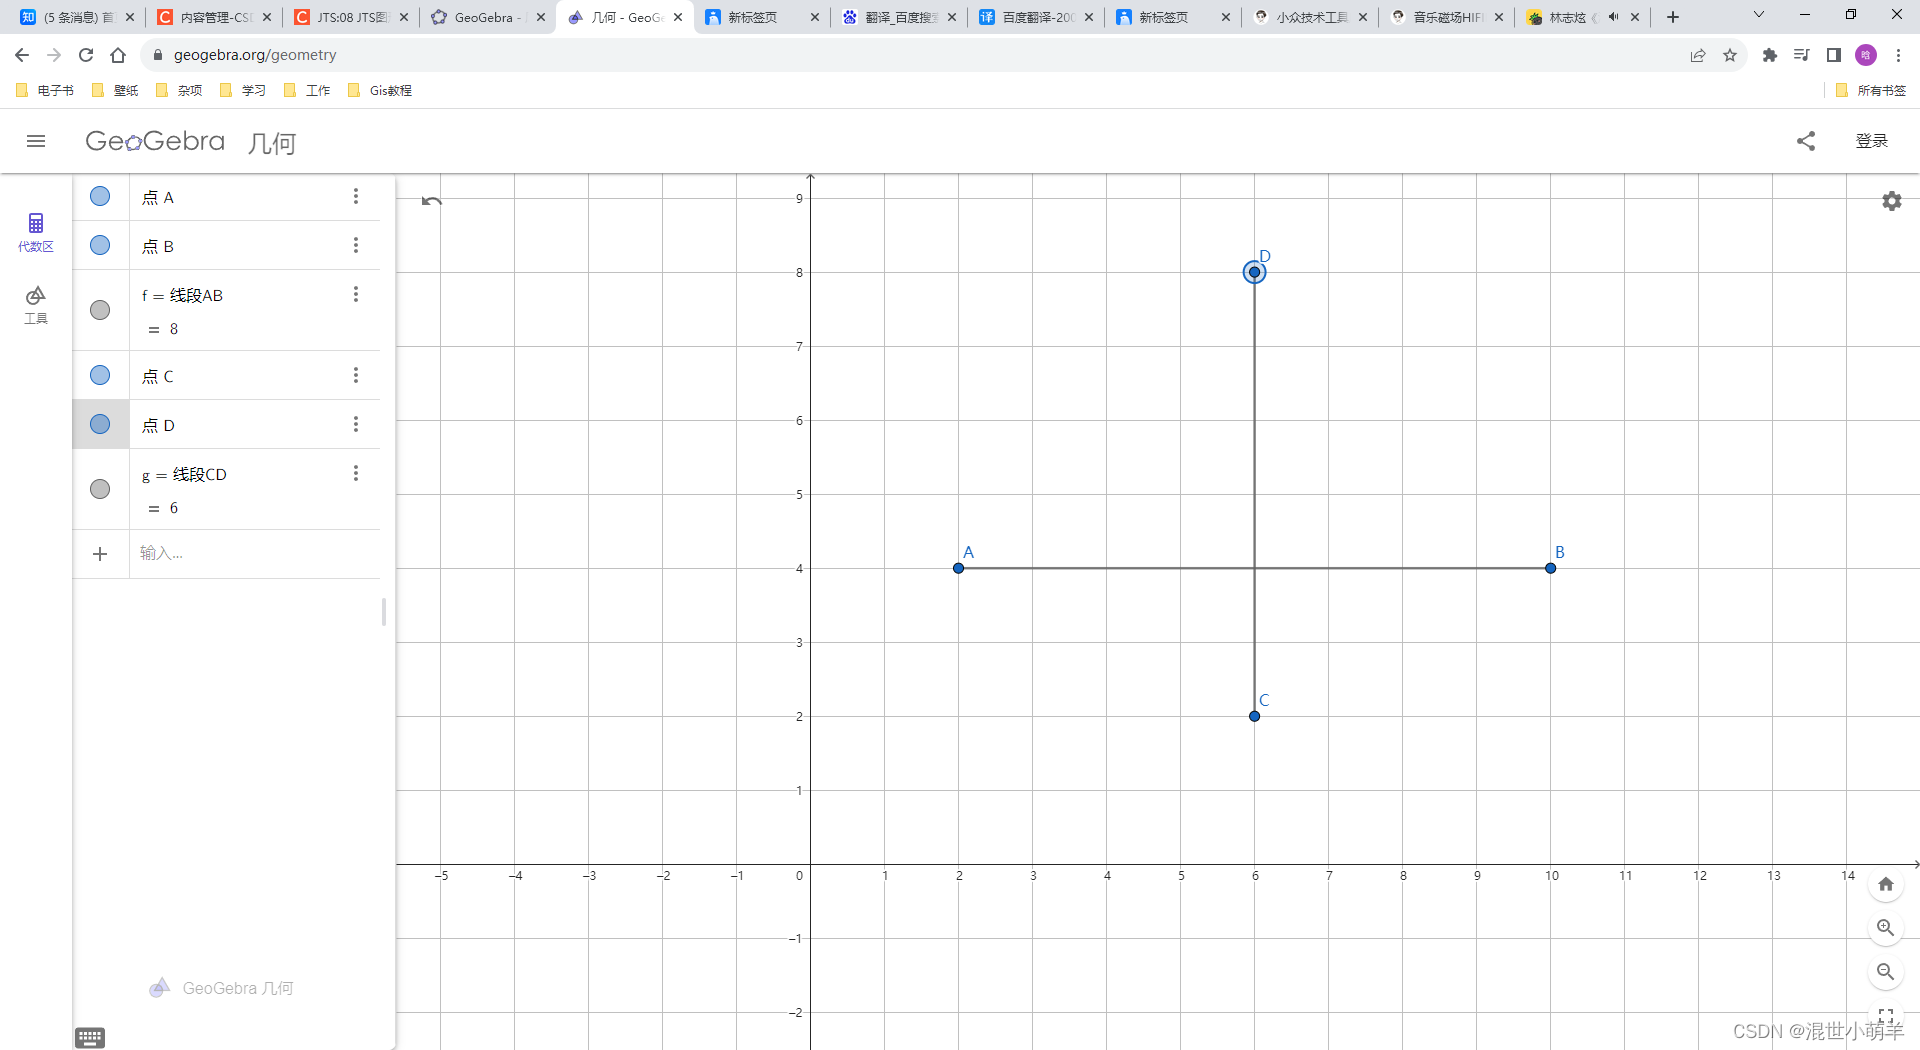Click the geogebra.org/geometry address bar
The height and width of the screenshot is (1050, 1920).
click(255, 55)
